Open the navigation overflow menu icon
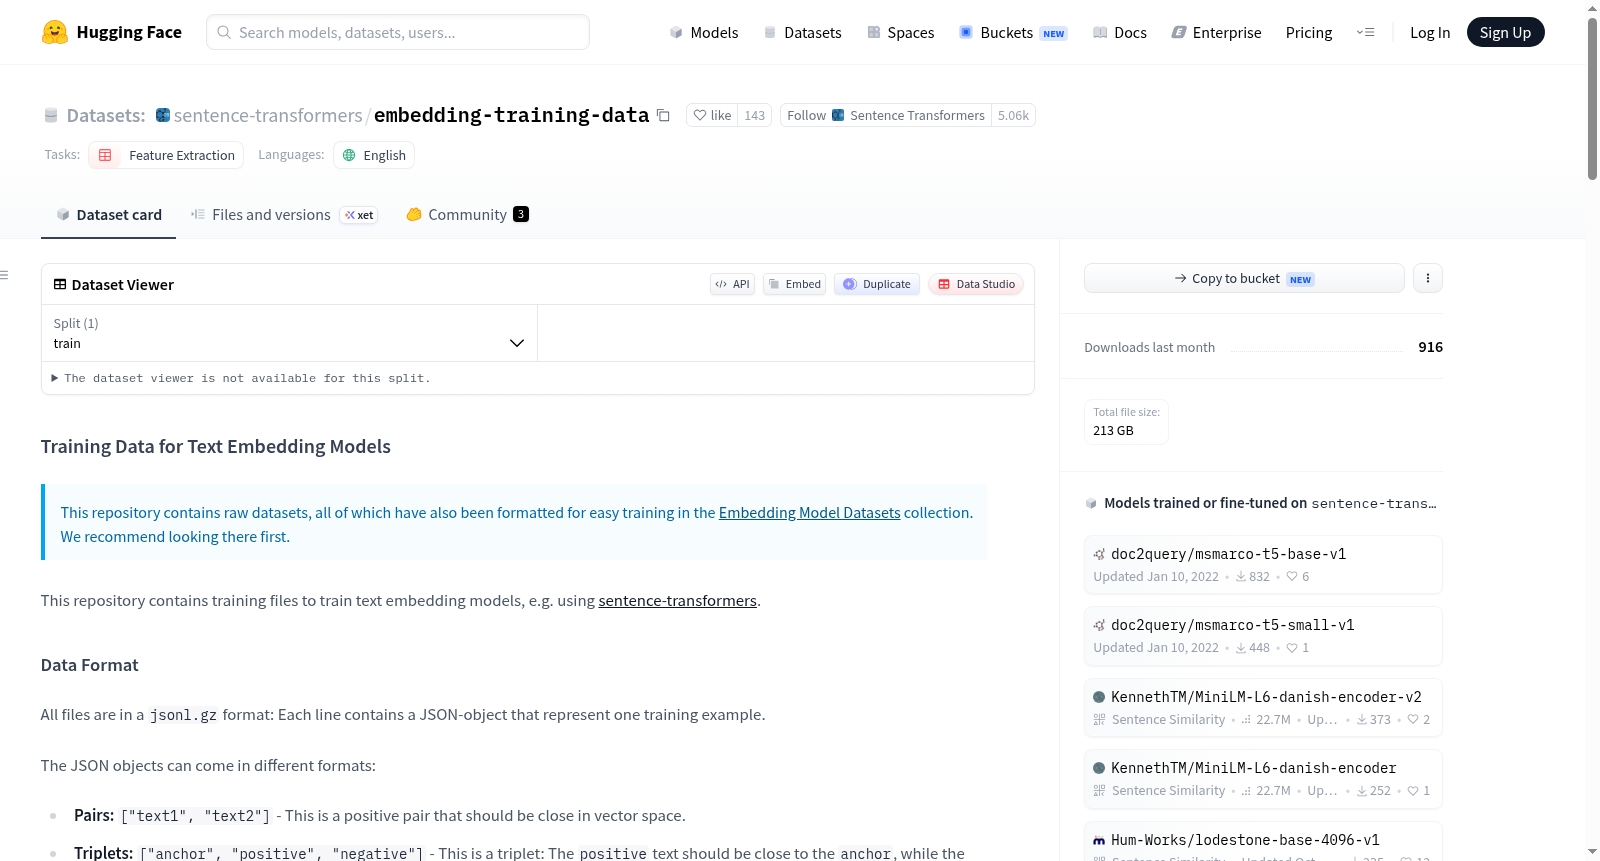Screen dimensions: 1600x861 pyautogui.click(x=1365, y=32)
